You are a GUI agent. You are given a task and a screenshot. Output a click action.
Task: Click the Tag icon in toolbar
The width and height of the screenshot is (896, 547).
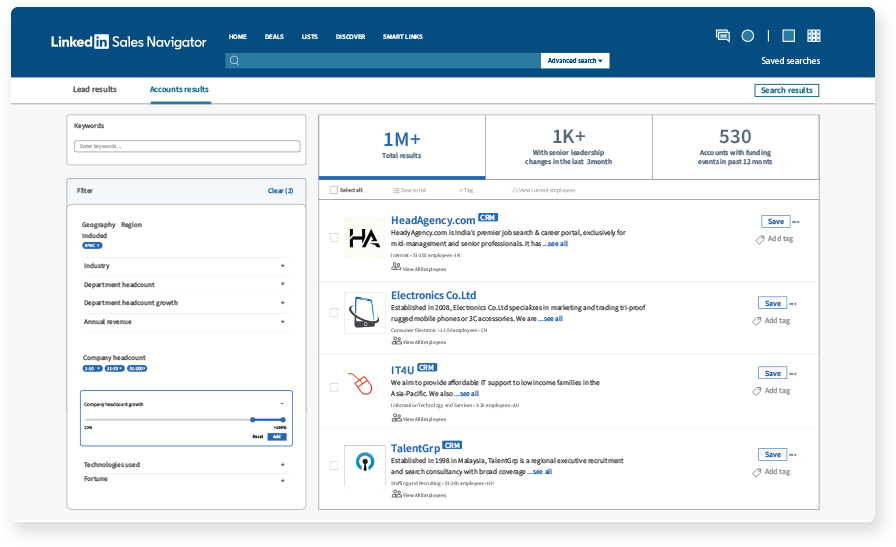pos(461,190)
